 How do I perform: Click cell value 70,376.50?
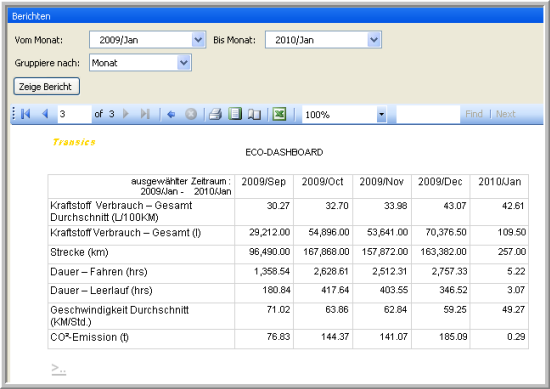(446, 232)
